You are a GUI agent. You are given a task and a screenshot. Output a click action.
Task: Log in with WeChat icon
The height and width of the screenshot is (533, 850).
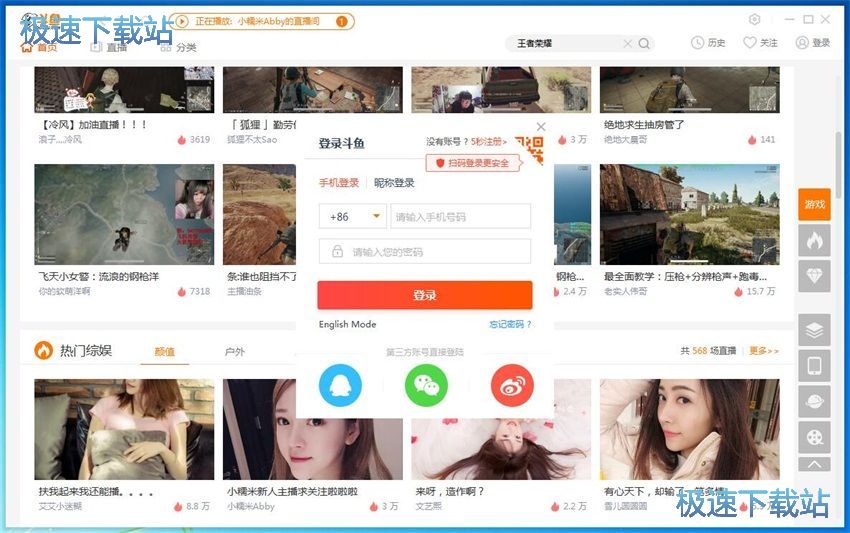[x=426, y=386]
